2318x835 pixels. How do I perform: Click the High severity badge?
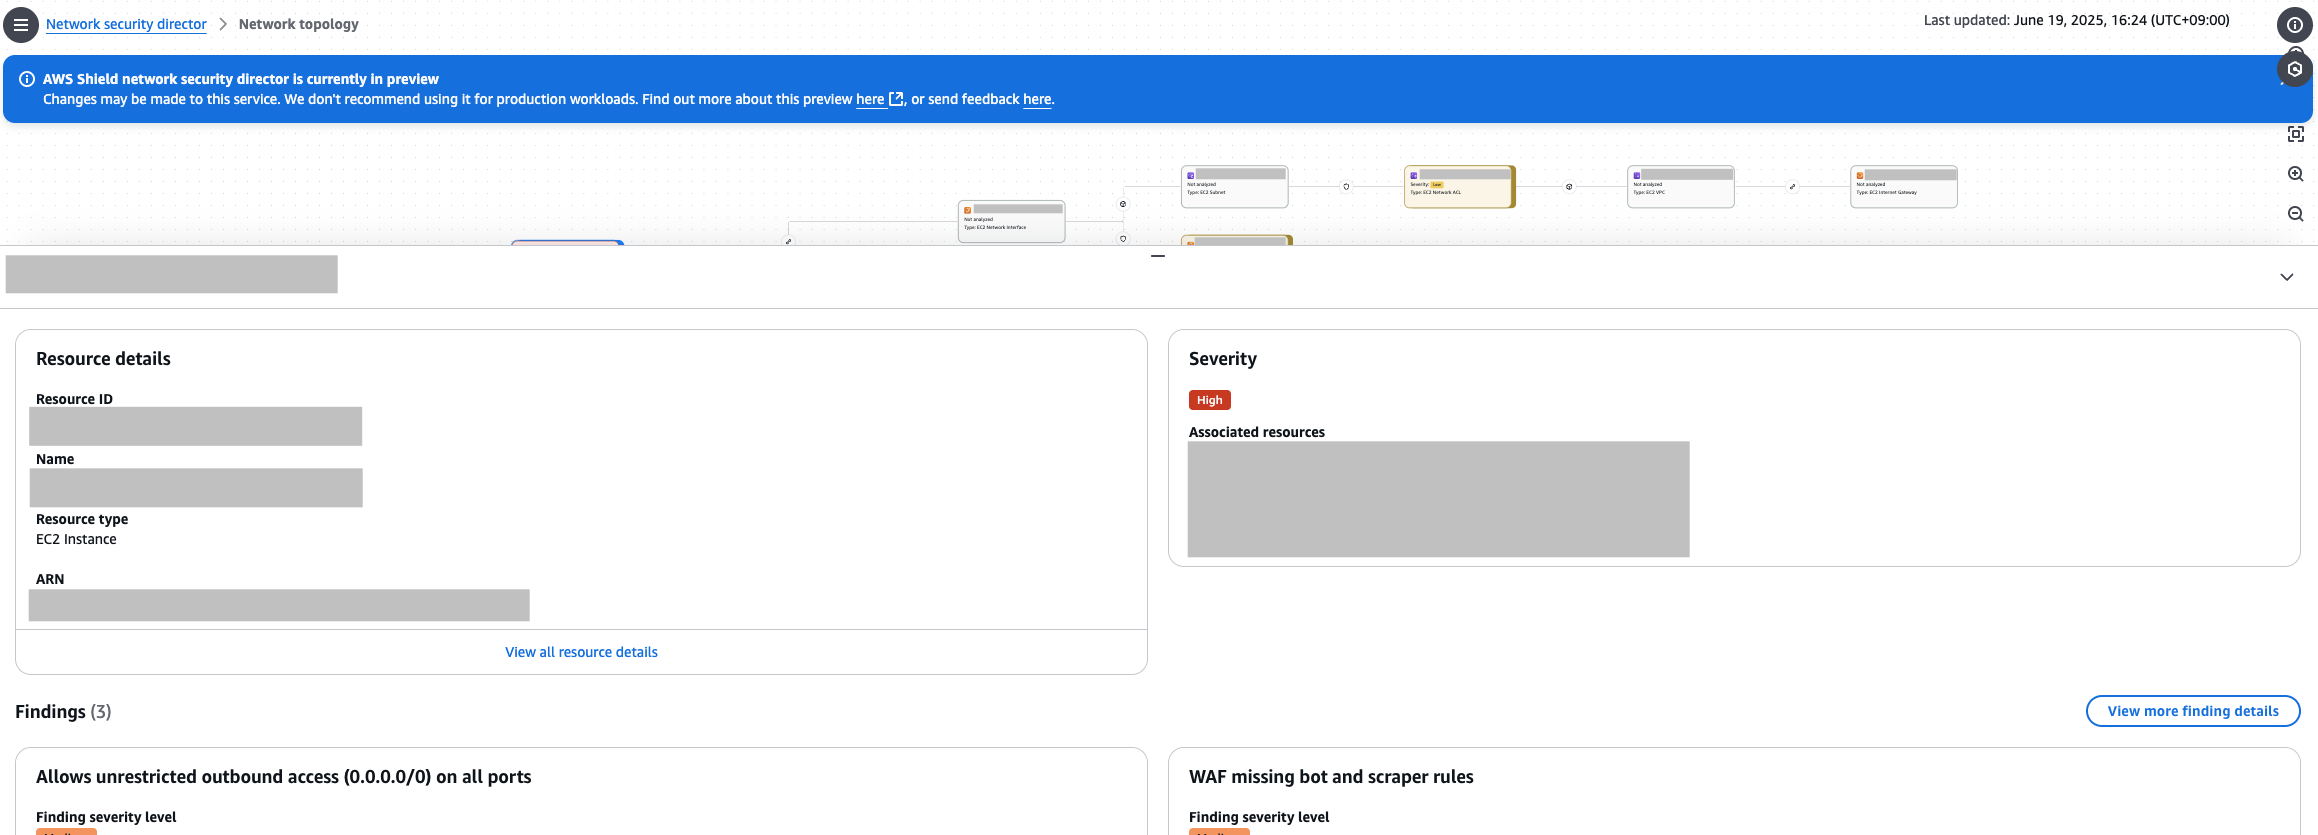pyautogui.click(x=1209, y=400)
